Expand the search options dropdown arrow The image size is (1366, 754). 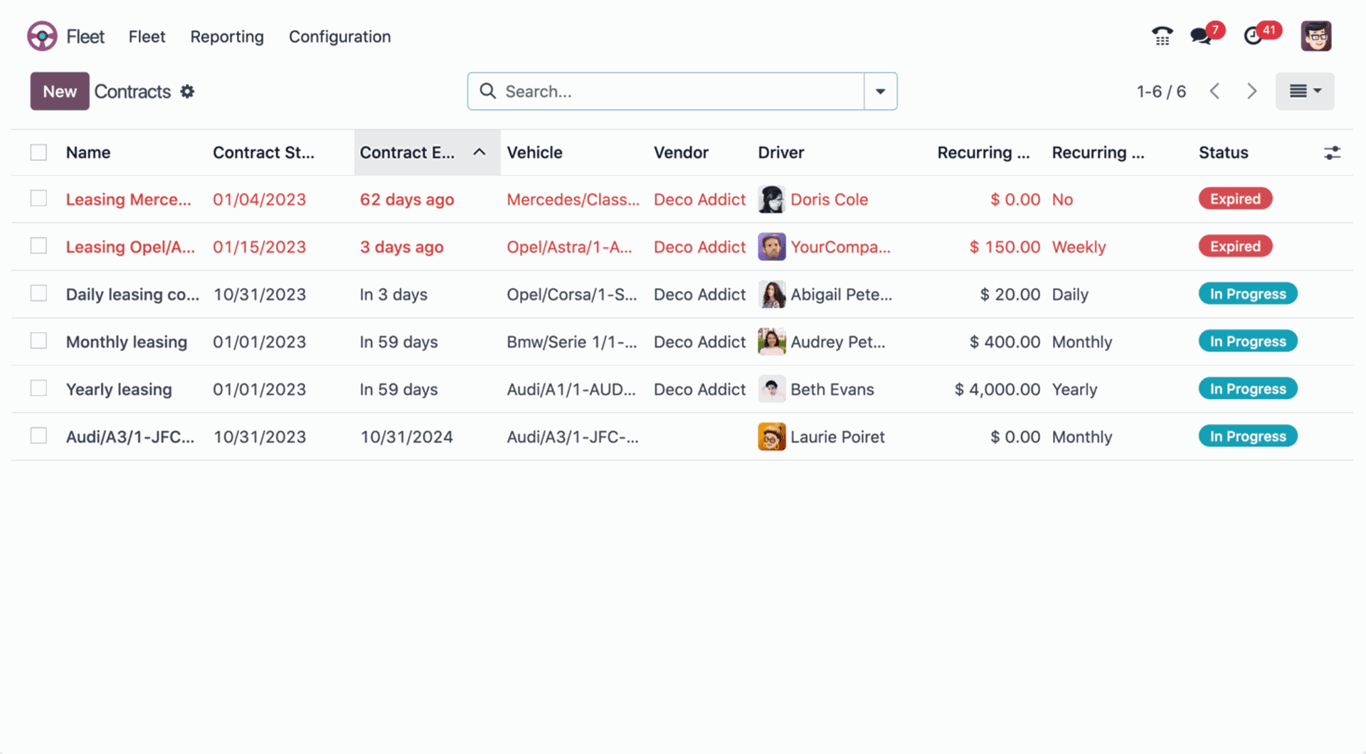[880, 90]
